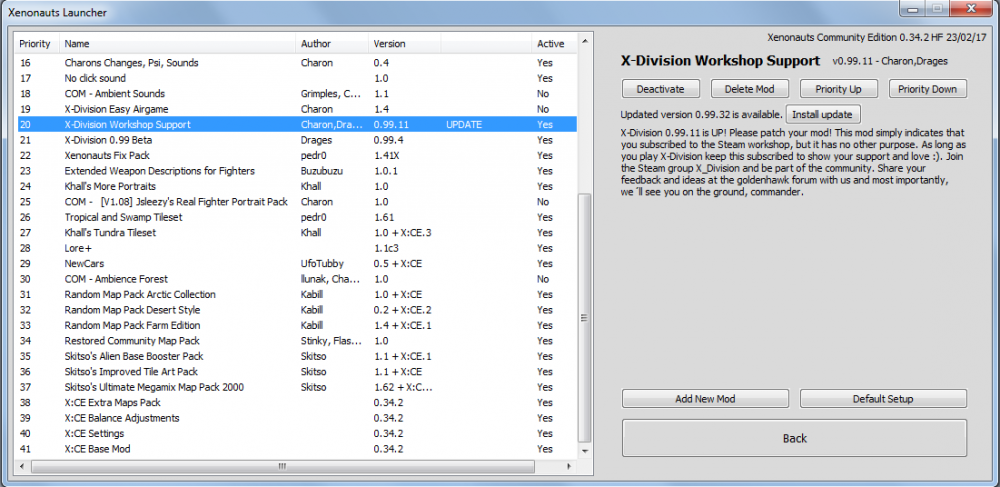Viewport: 1000px width, 487px height.
Task: Select the NewCars mod row
Action: (x=297, y=263)
